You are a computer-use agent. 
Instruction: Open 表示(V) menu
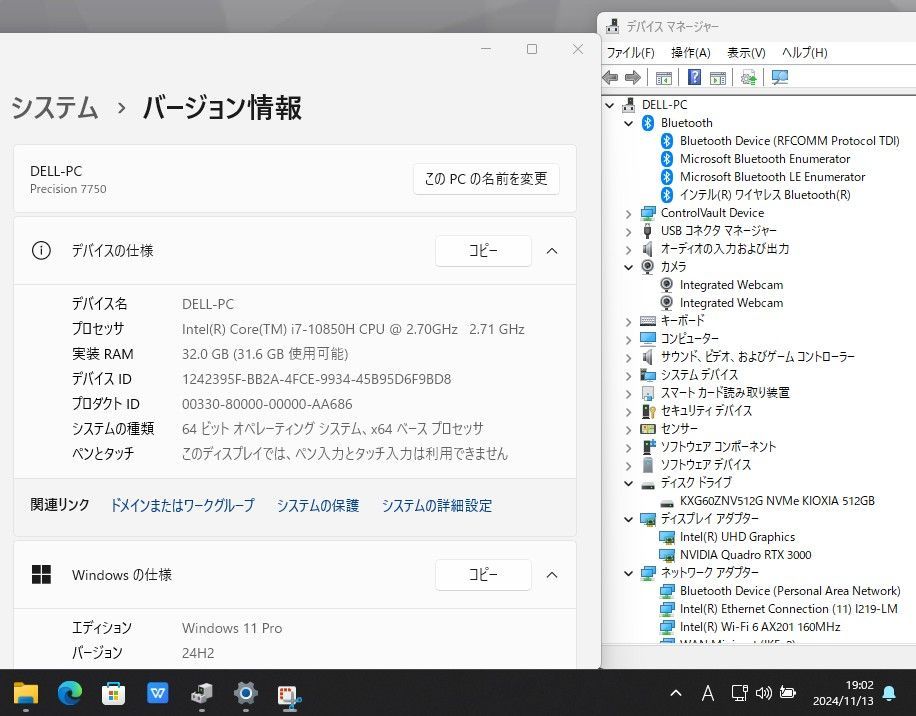click(746, 53)
